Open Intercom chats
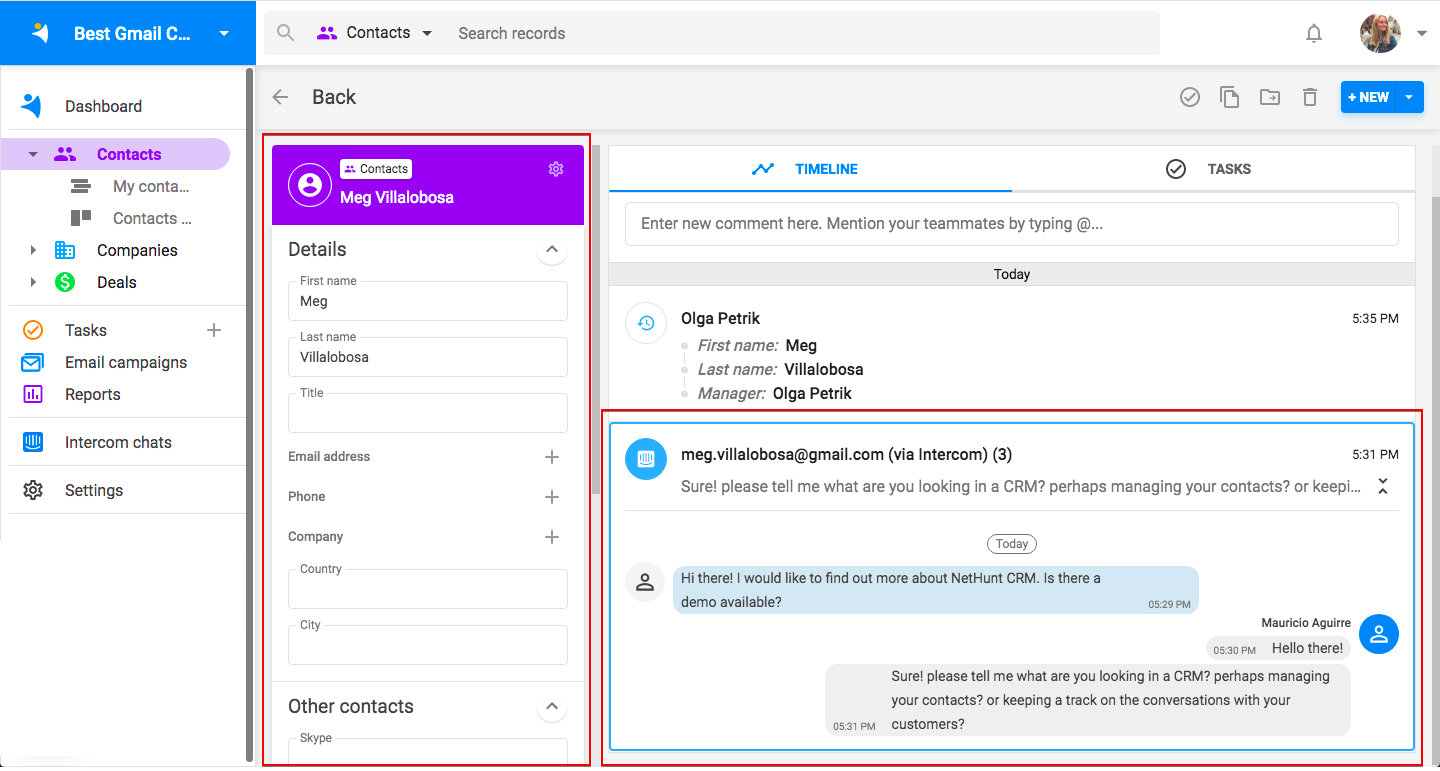 coord(118,442)
